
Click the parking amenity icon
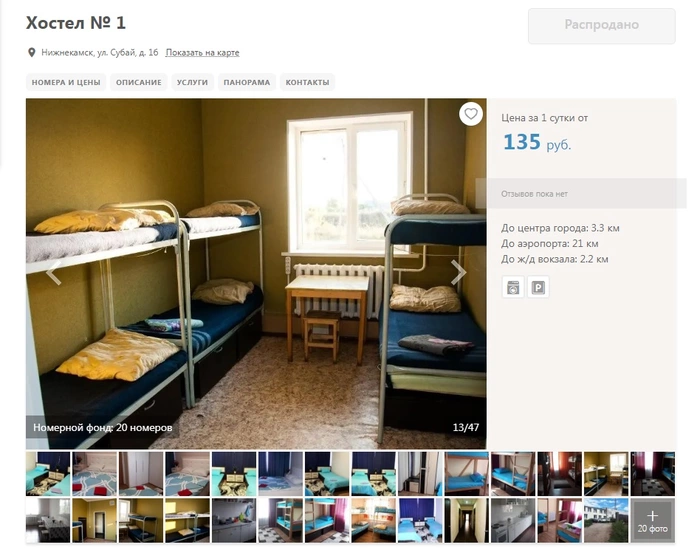tap(538, 287)
